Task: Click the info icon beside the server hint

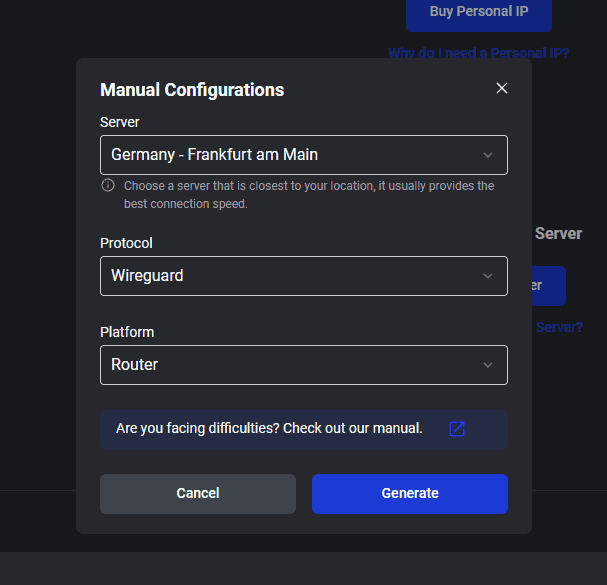Action: point(108,186)
